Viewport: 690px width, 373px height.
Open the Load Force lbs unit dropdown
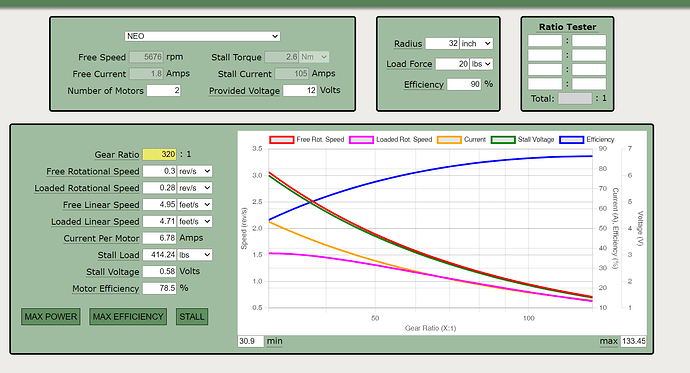click(481, 64)
